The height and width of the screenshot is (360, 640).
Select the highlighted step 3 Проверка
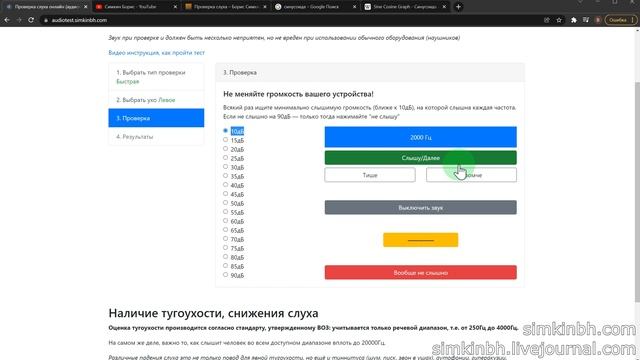156,118
